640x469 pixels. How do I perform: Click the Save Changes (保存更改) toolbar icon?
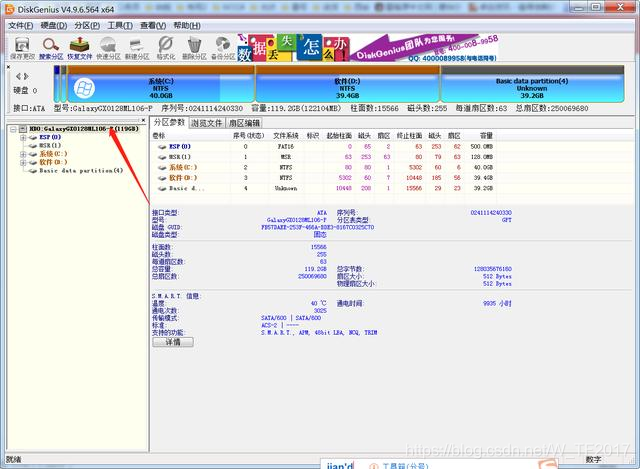point(22,48)
